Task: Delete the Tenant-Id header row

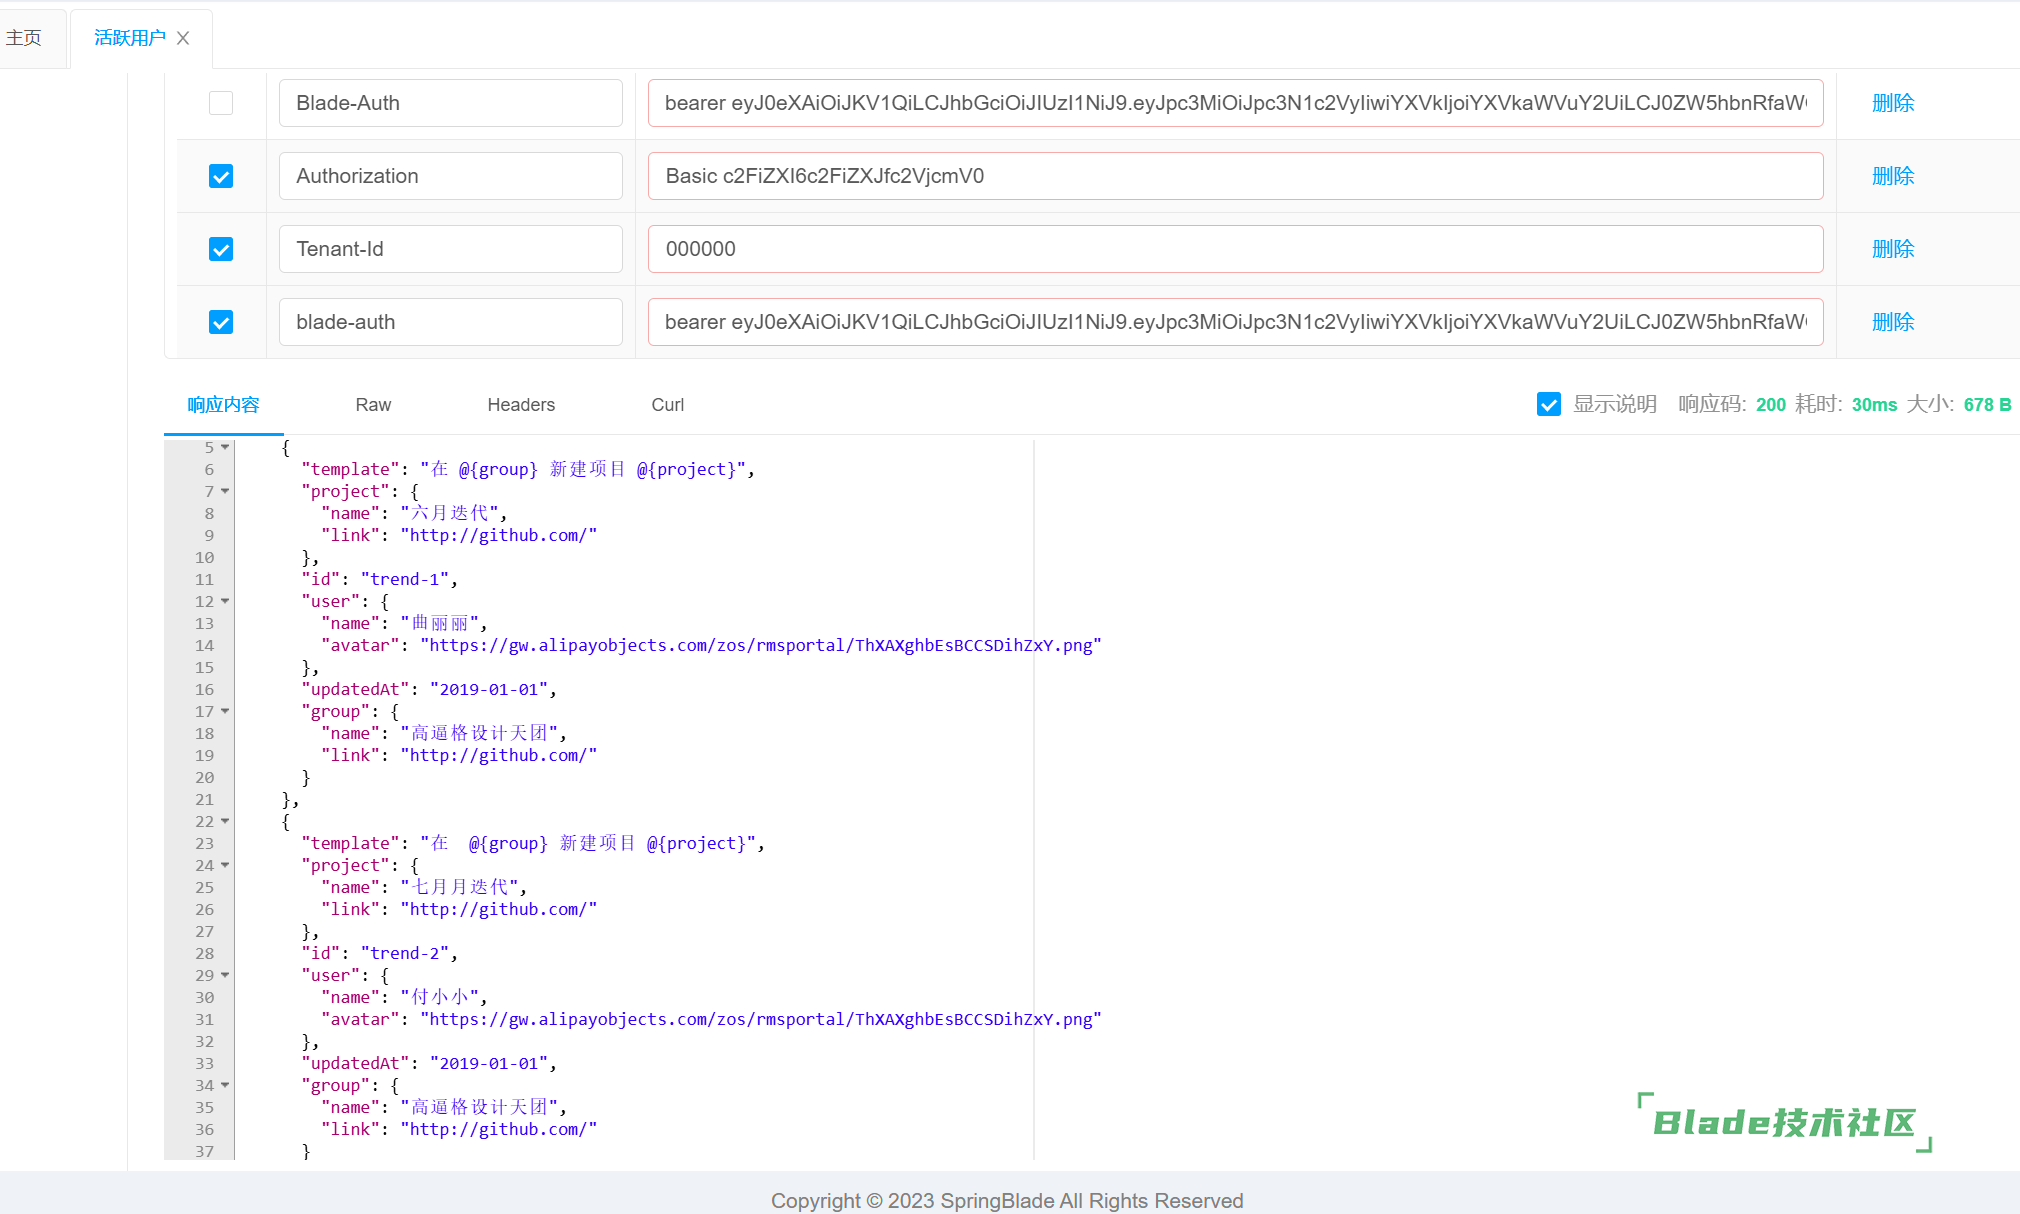Action: [1893, 249]
